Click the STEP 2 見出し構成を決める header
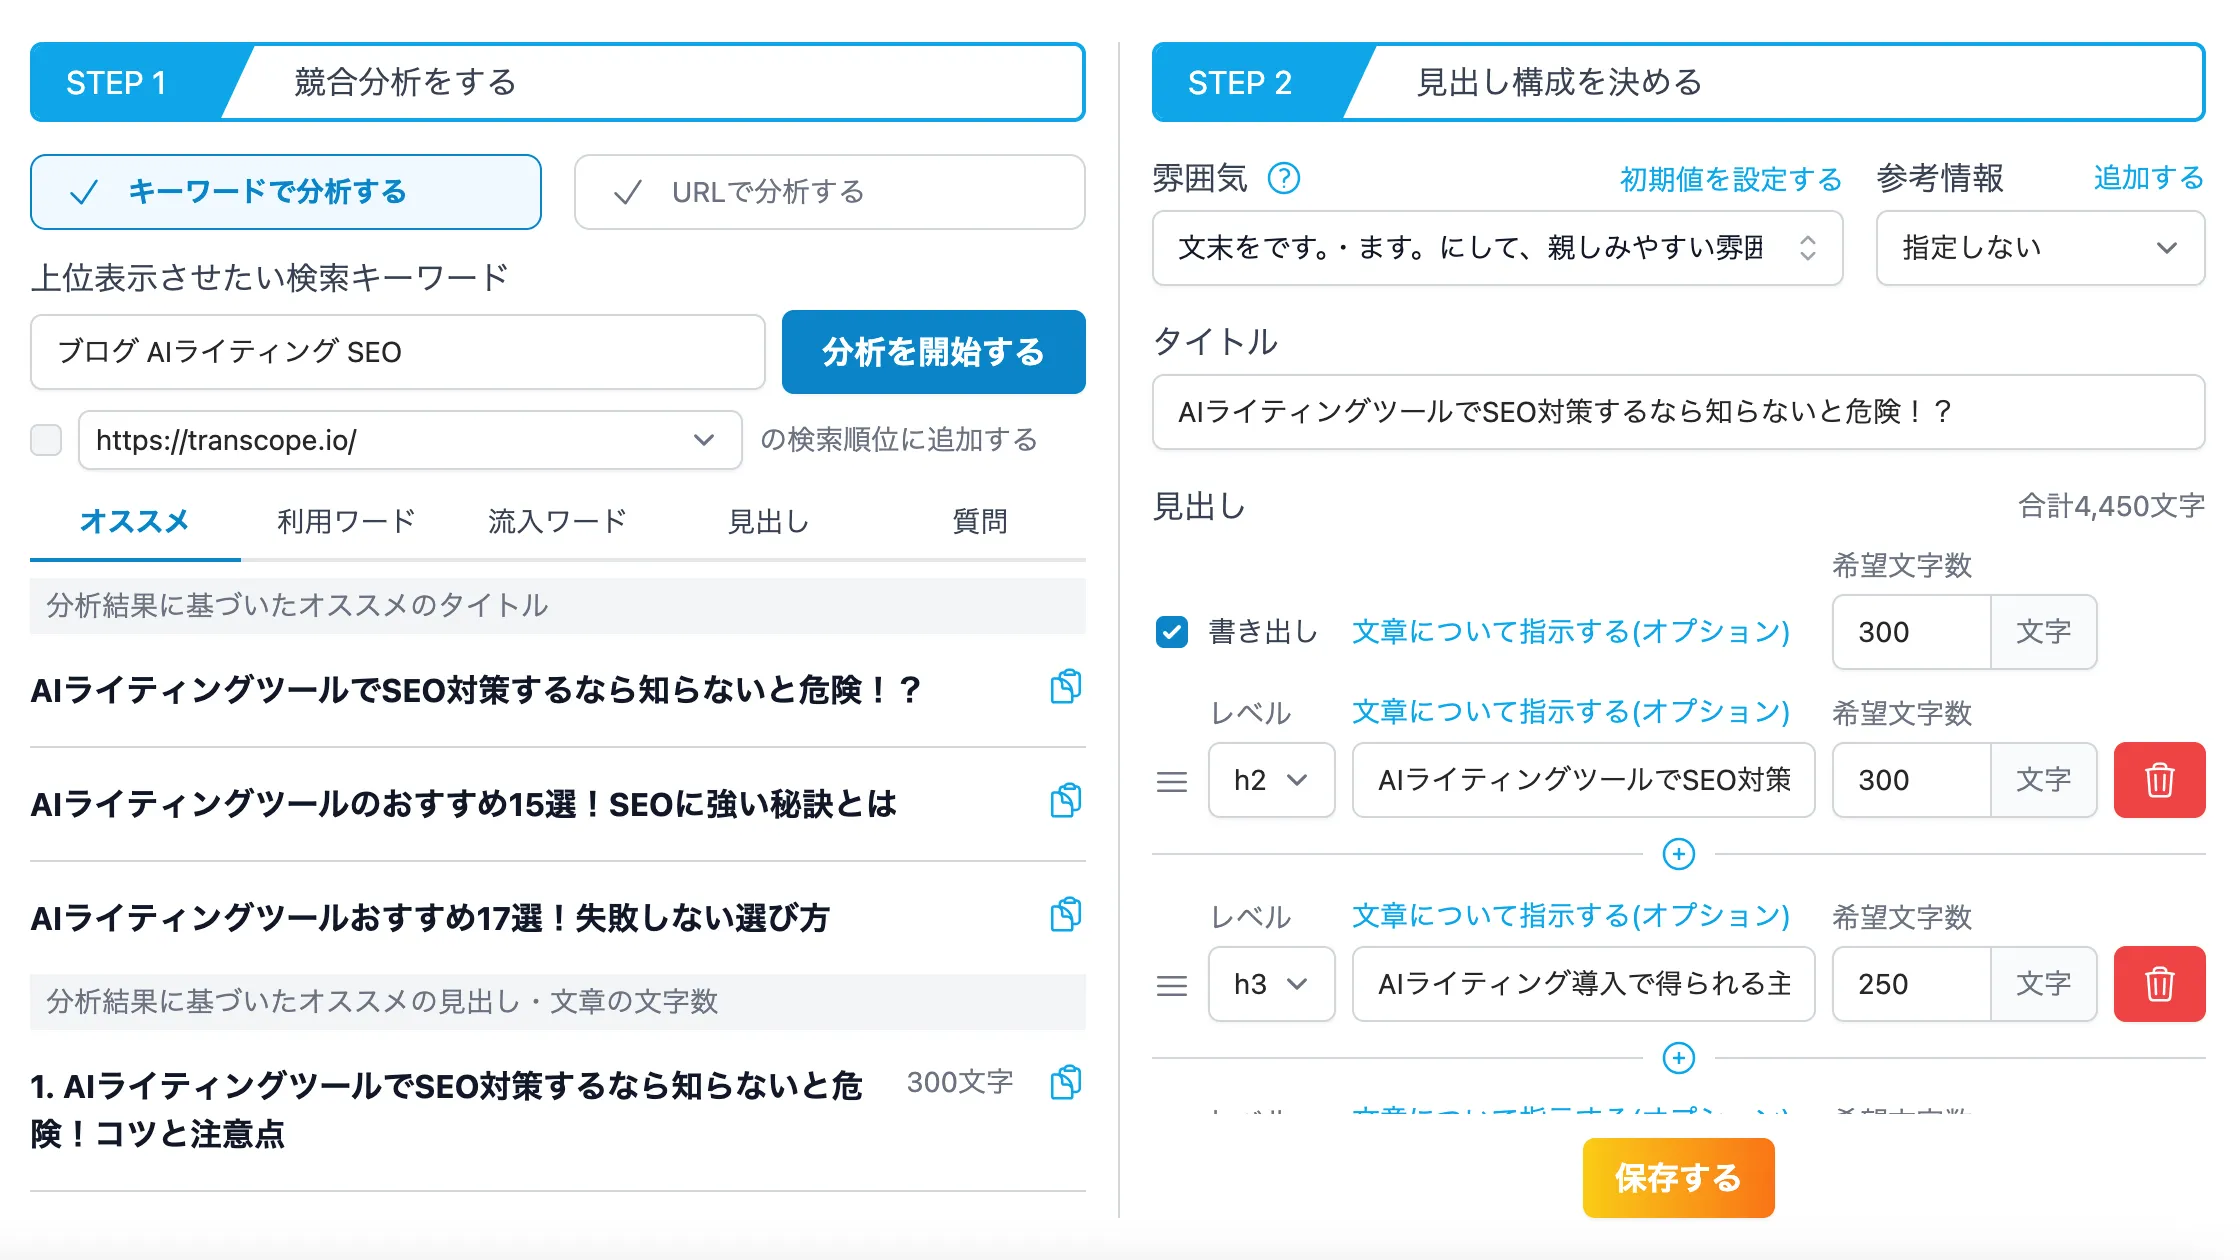The height and width of the screenshot is (1260, 2240). [x=1678, y=82]
